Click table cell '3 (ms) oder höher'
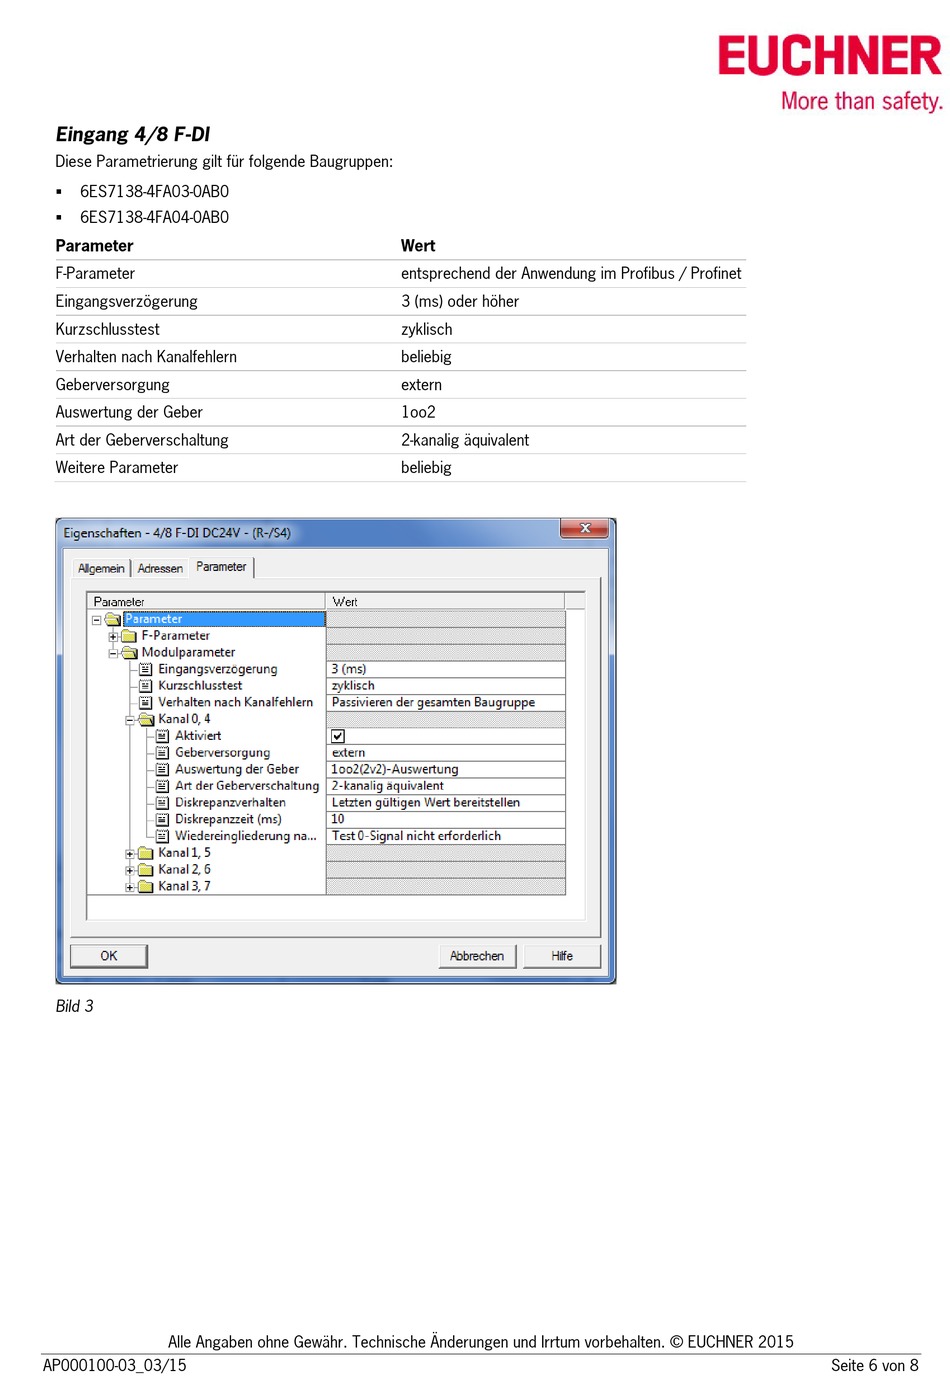The image size is (950, 1379). 460,301
